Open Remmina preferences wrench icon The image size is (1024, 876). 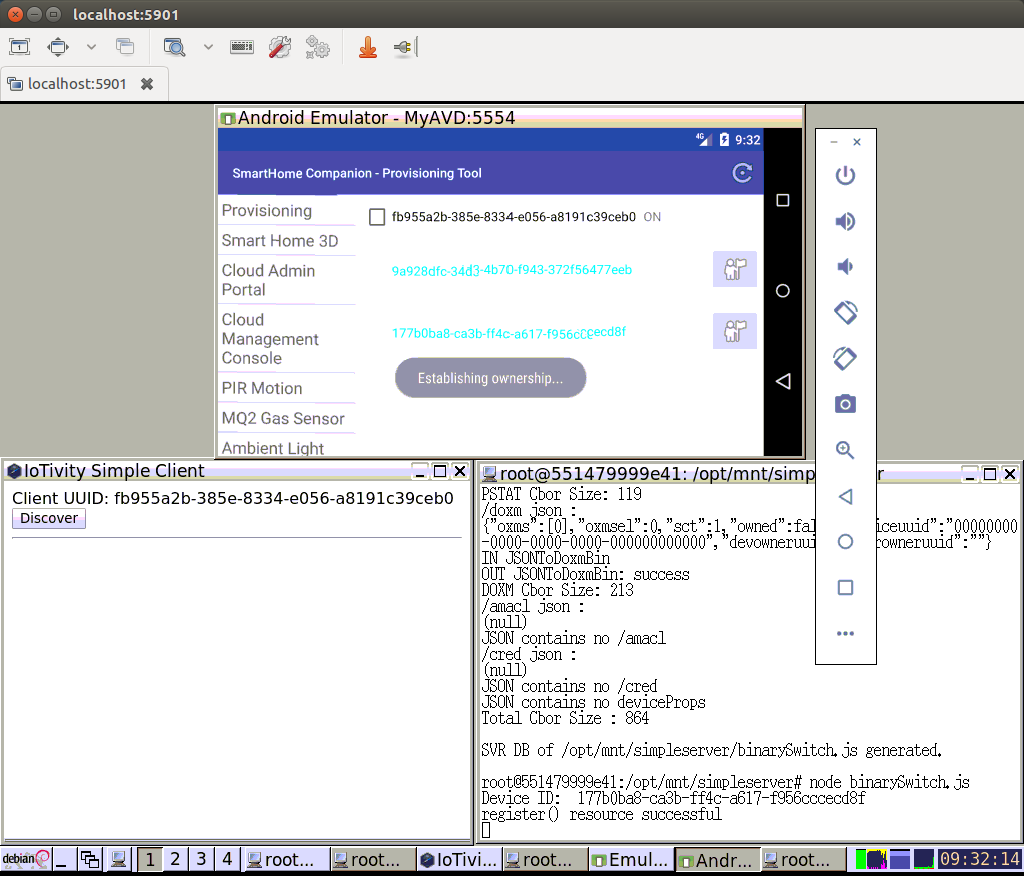[280, 47]
